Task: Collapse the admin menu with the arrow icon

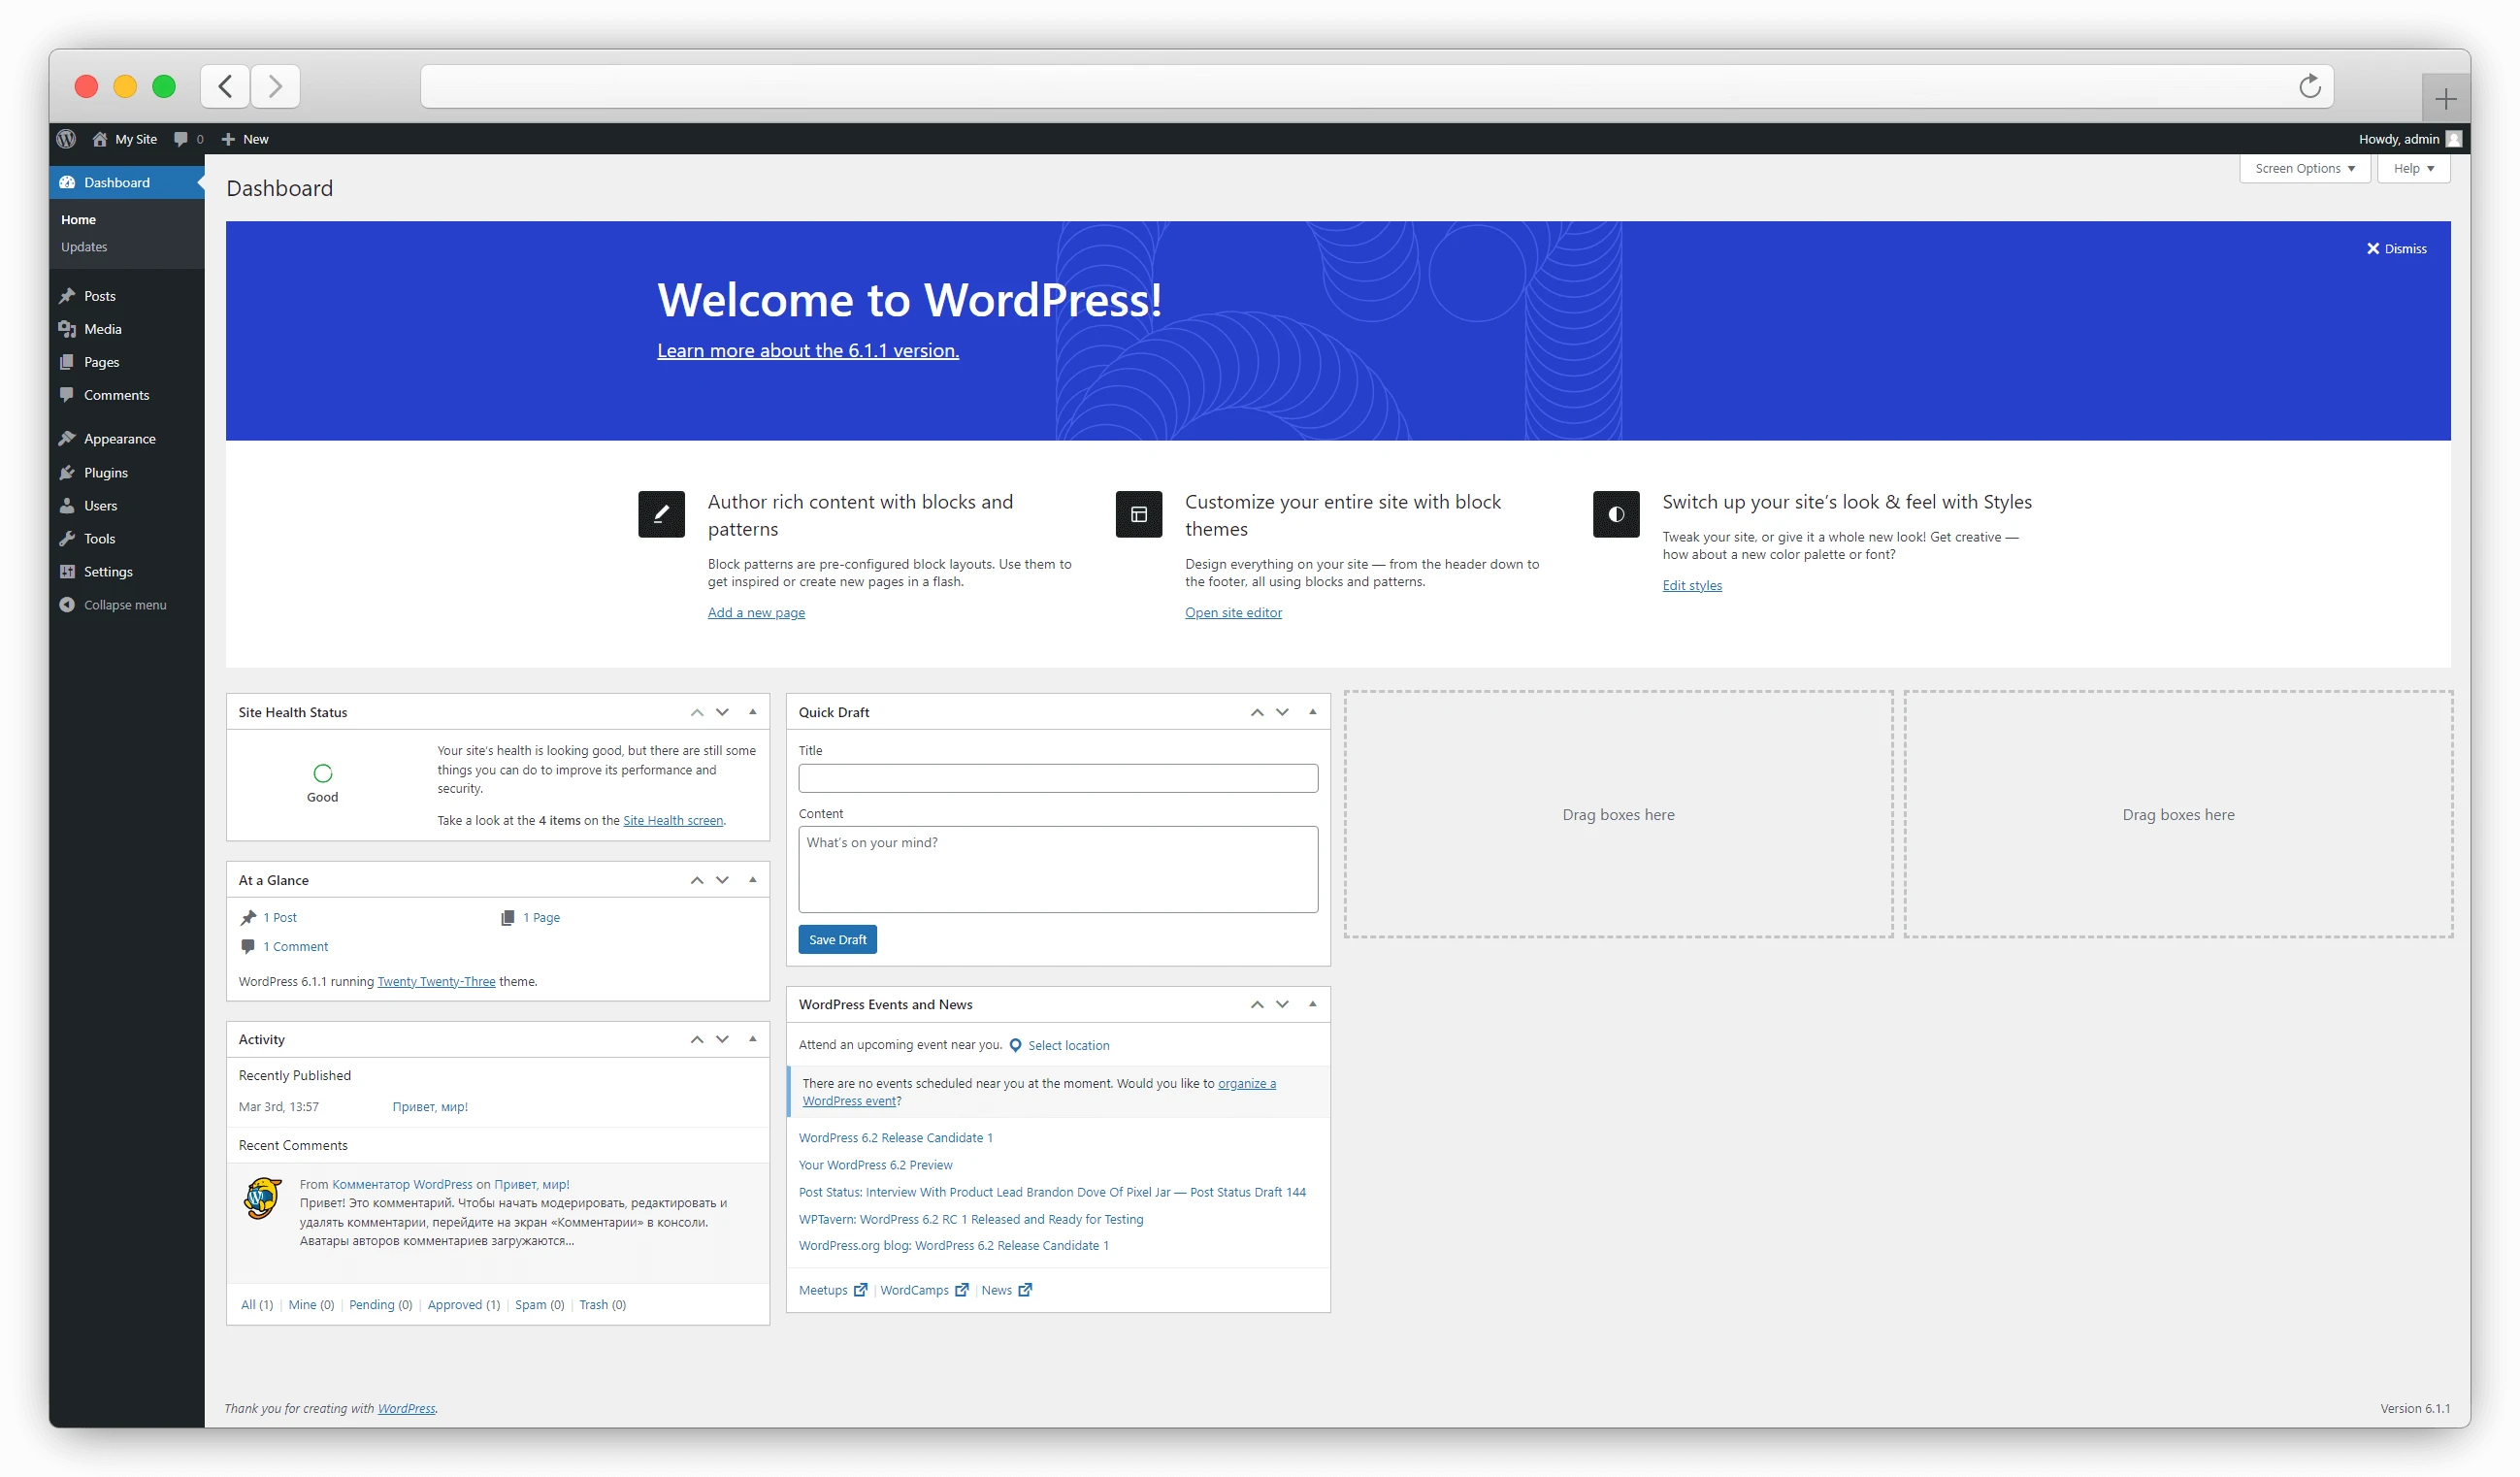Action: pyautogui.click(x=66, y=604)
